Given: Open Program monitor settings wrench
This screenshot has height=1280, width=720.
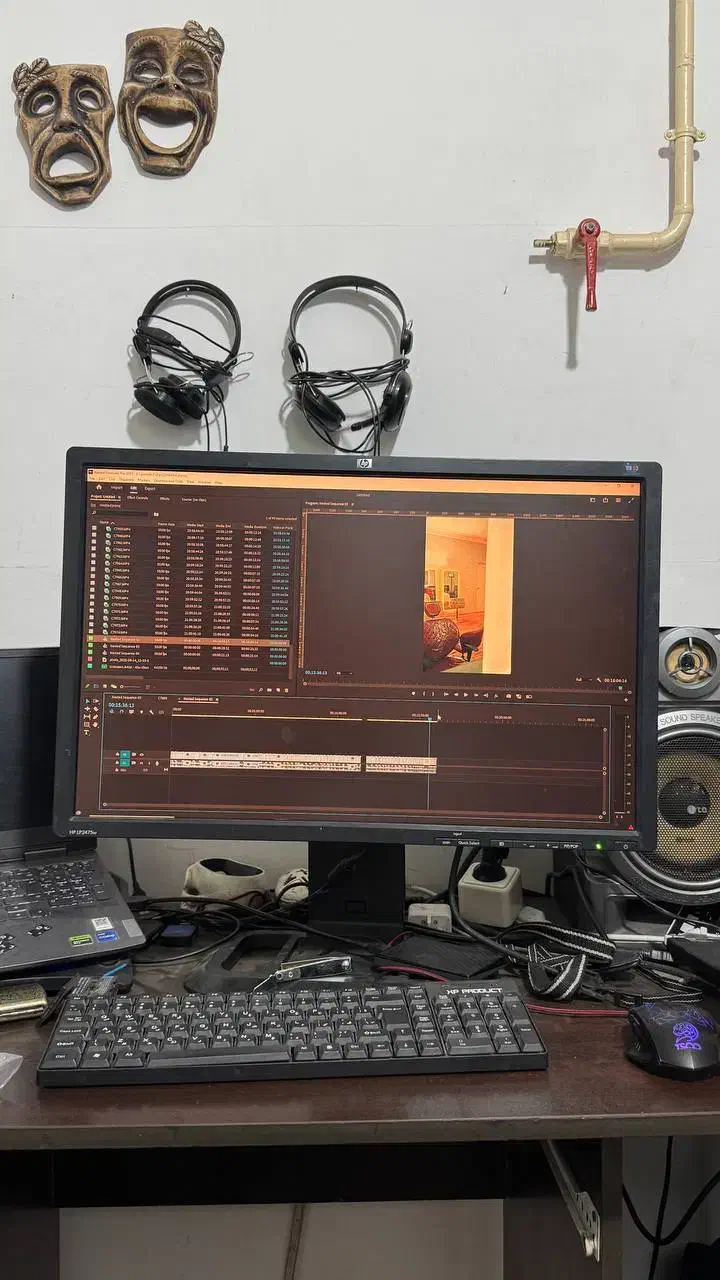Looking at the screenshot, I should pos(598,679).
